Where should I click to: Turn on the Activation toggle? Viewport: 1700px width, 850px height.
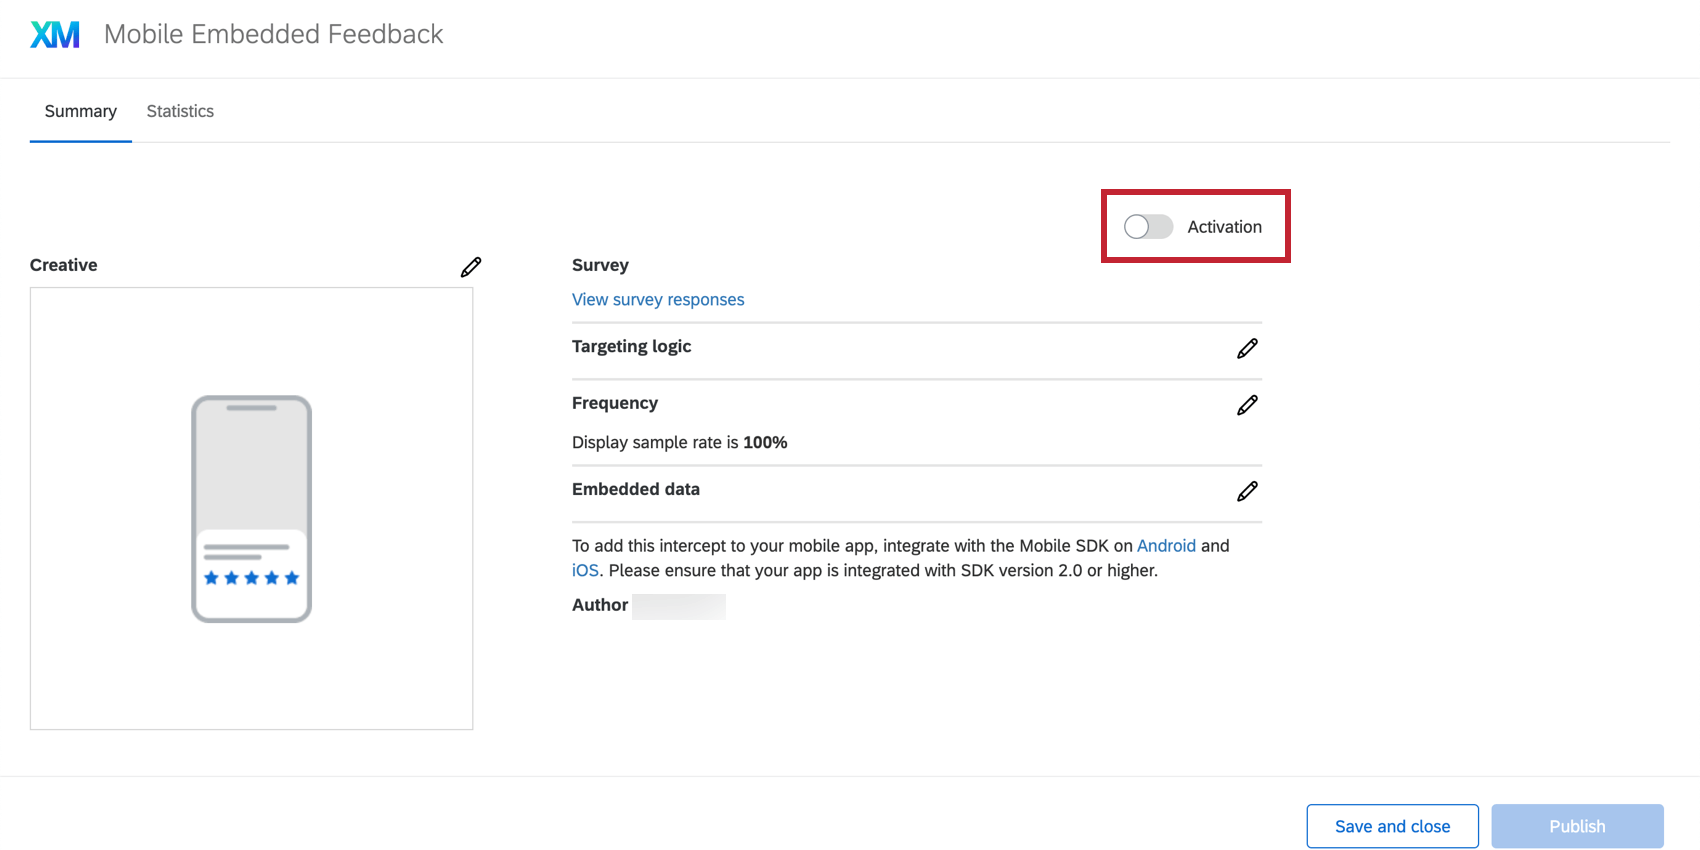point(1148,227)
